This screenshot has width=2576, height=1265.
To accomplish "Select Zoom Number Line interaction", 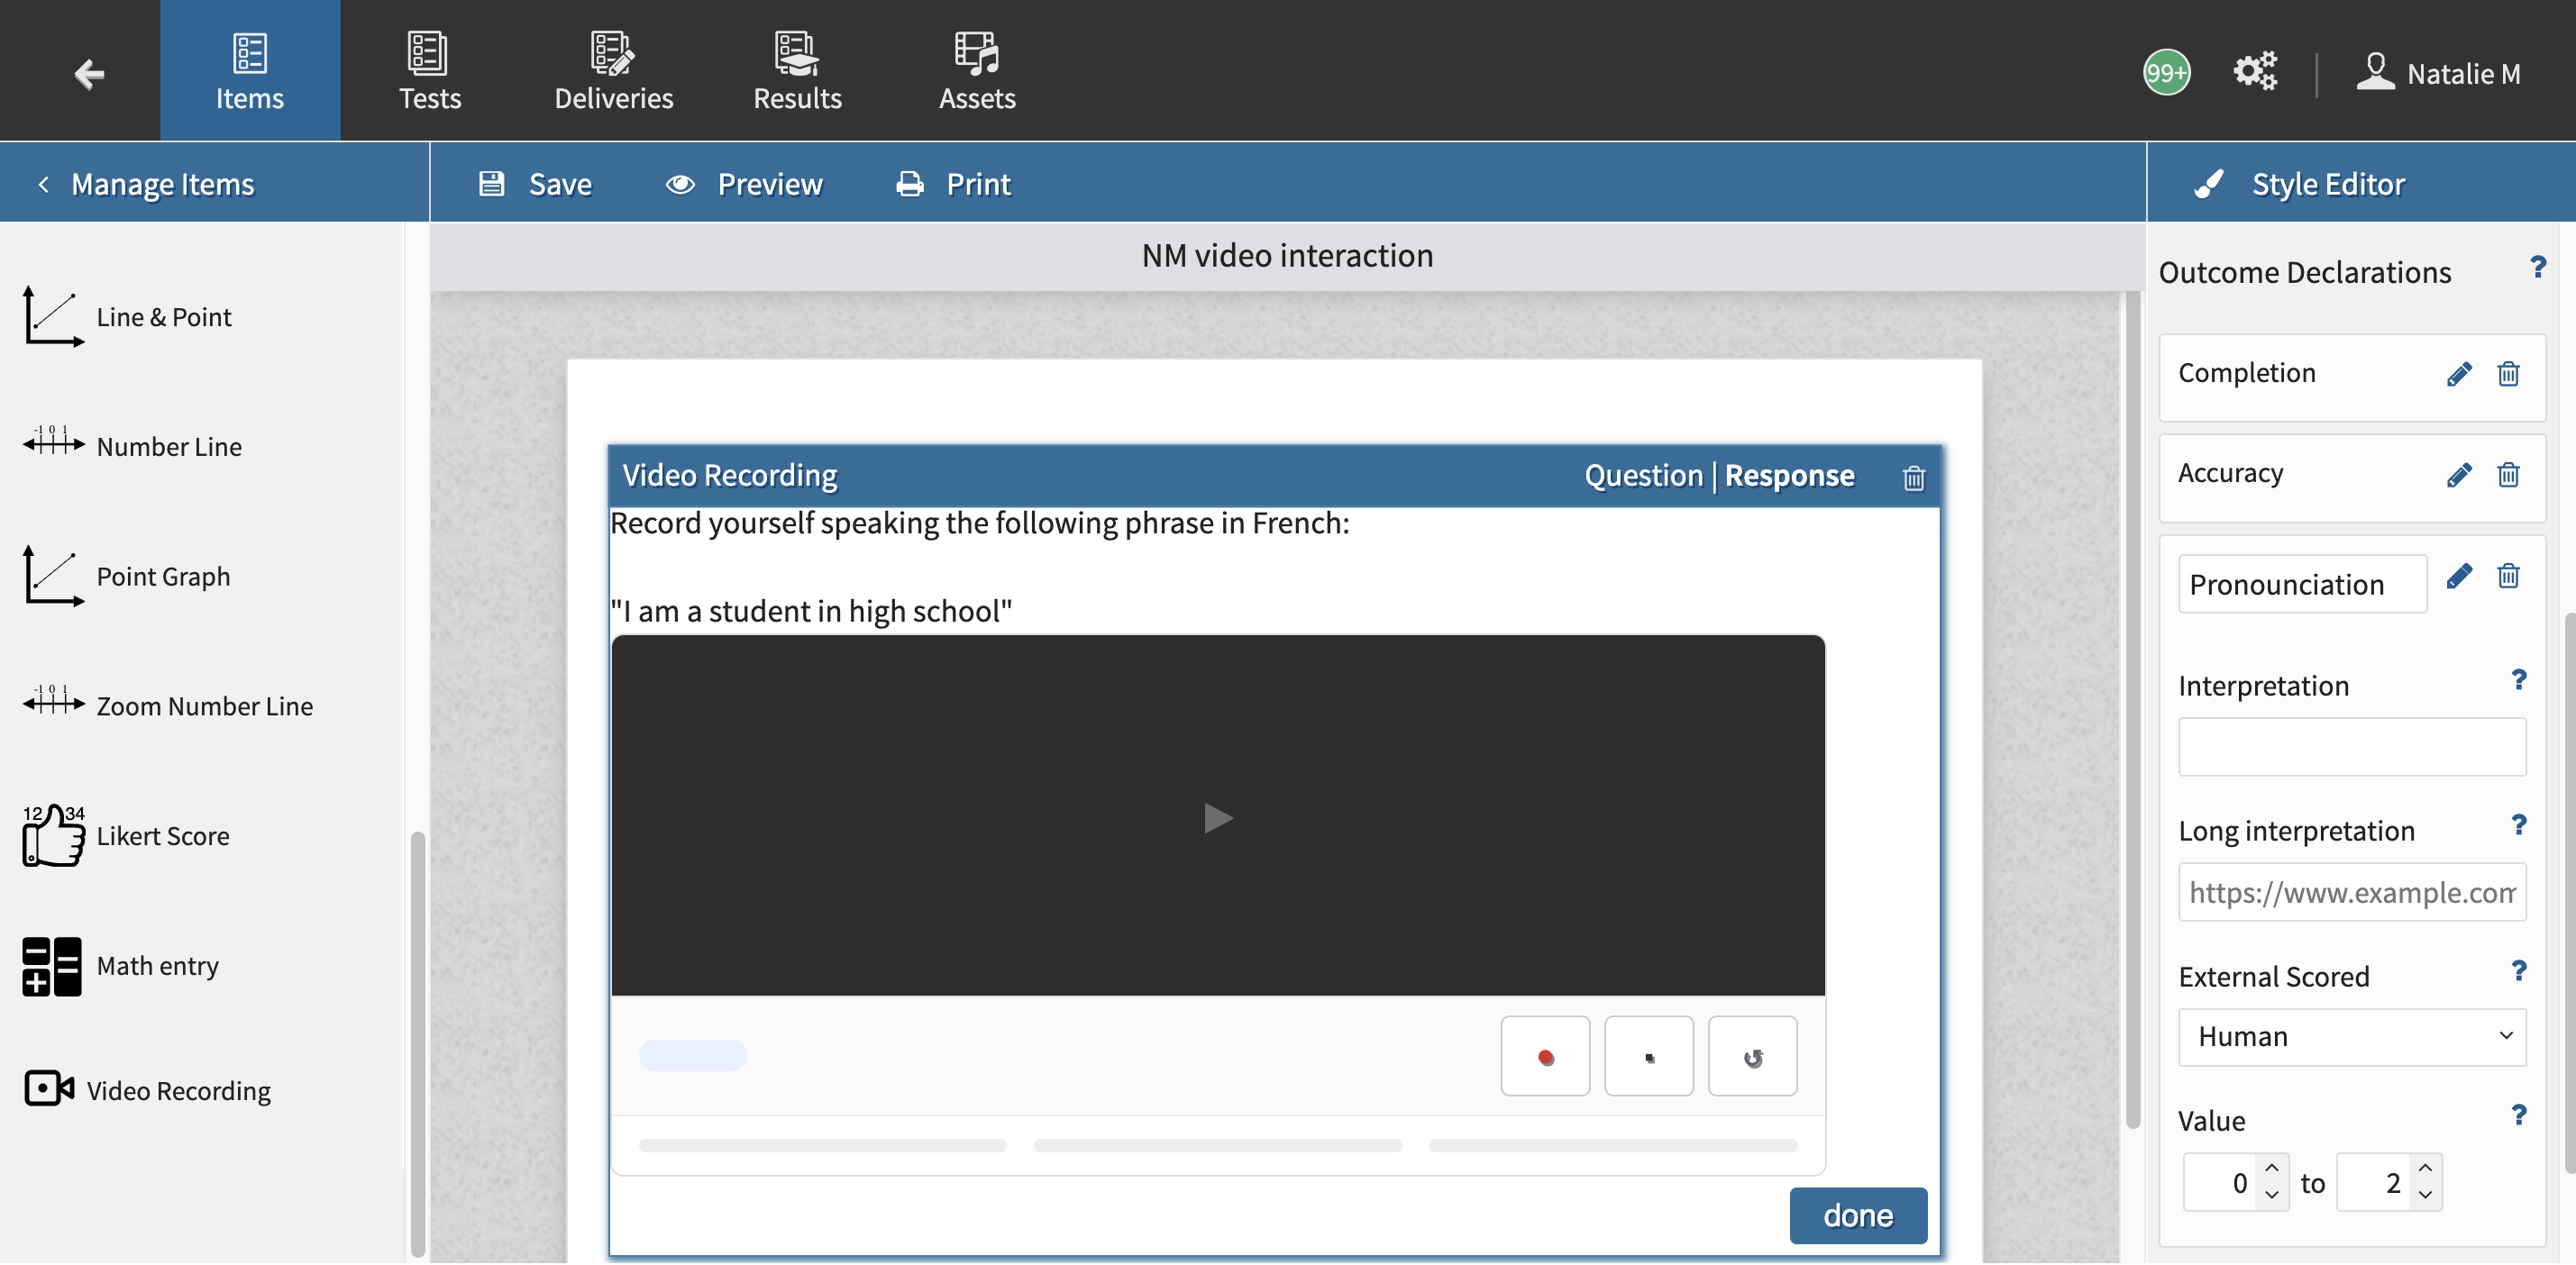I will pos(167,705).
